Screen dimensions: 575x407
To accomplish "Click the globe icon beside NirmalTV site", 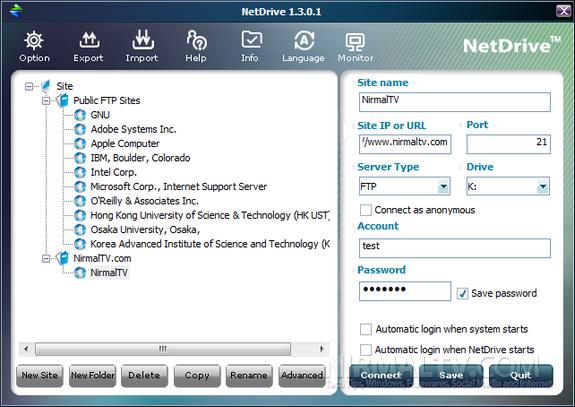I will click(x=80, y=272).
